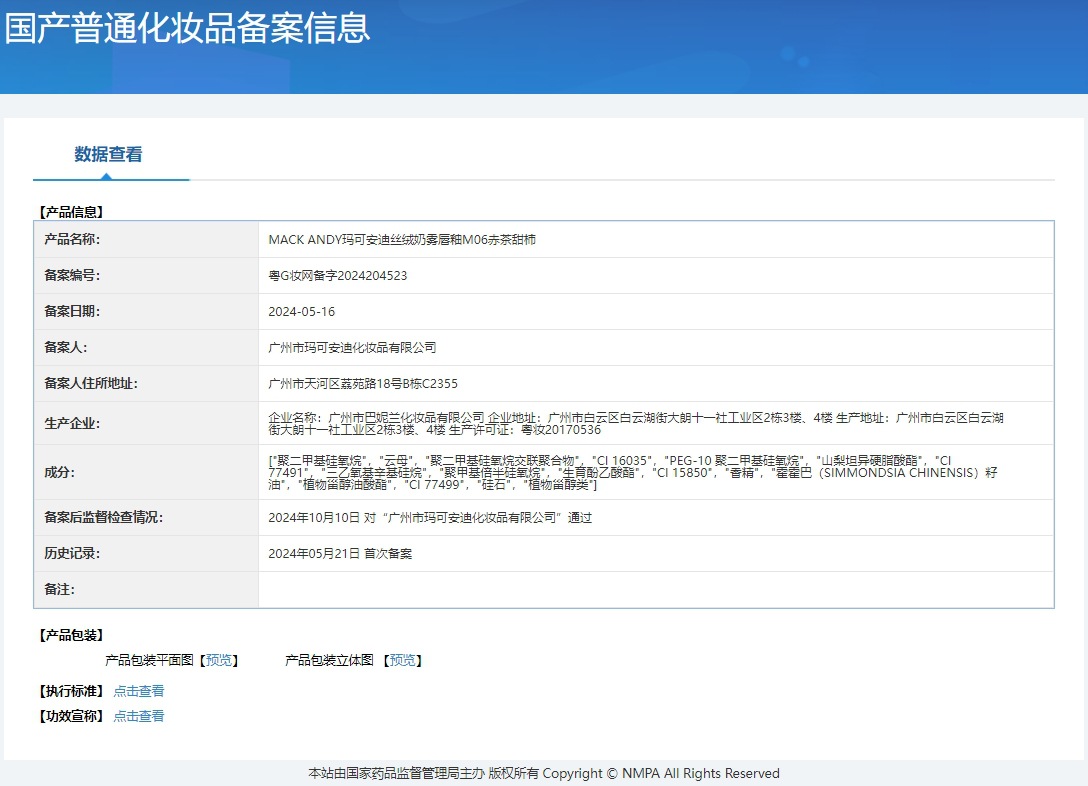
Task: Click the address 广州市天河区燕苑路18号B栋C2355
Action: tap(363, 384)
